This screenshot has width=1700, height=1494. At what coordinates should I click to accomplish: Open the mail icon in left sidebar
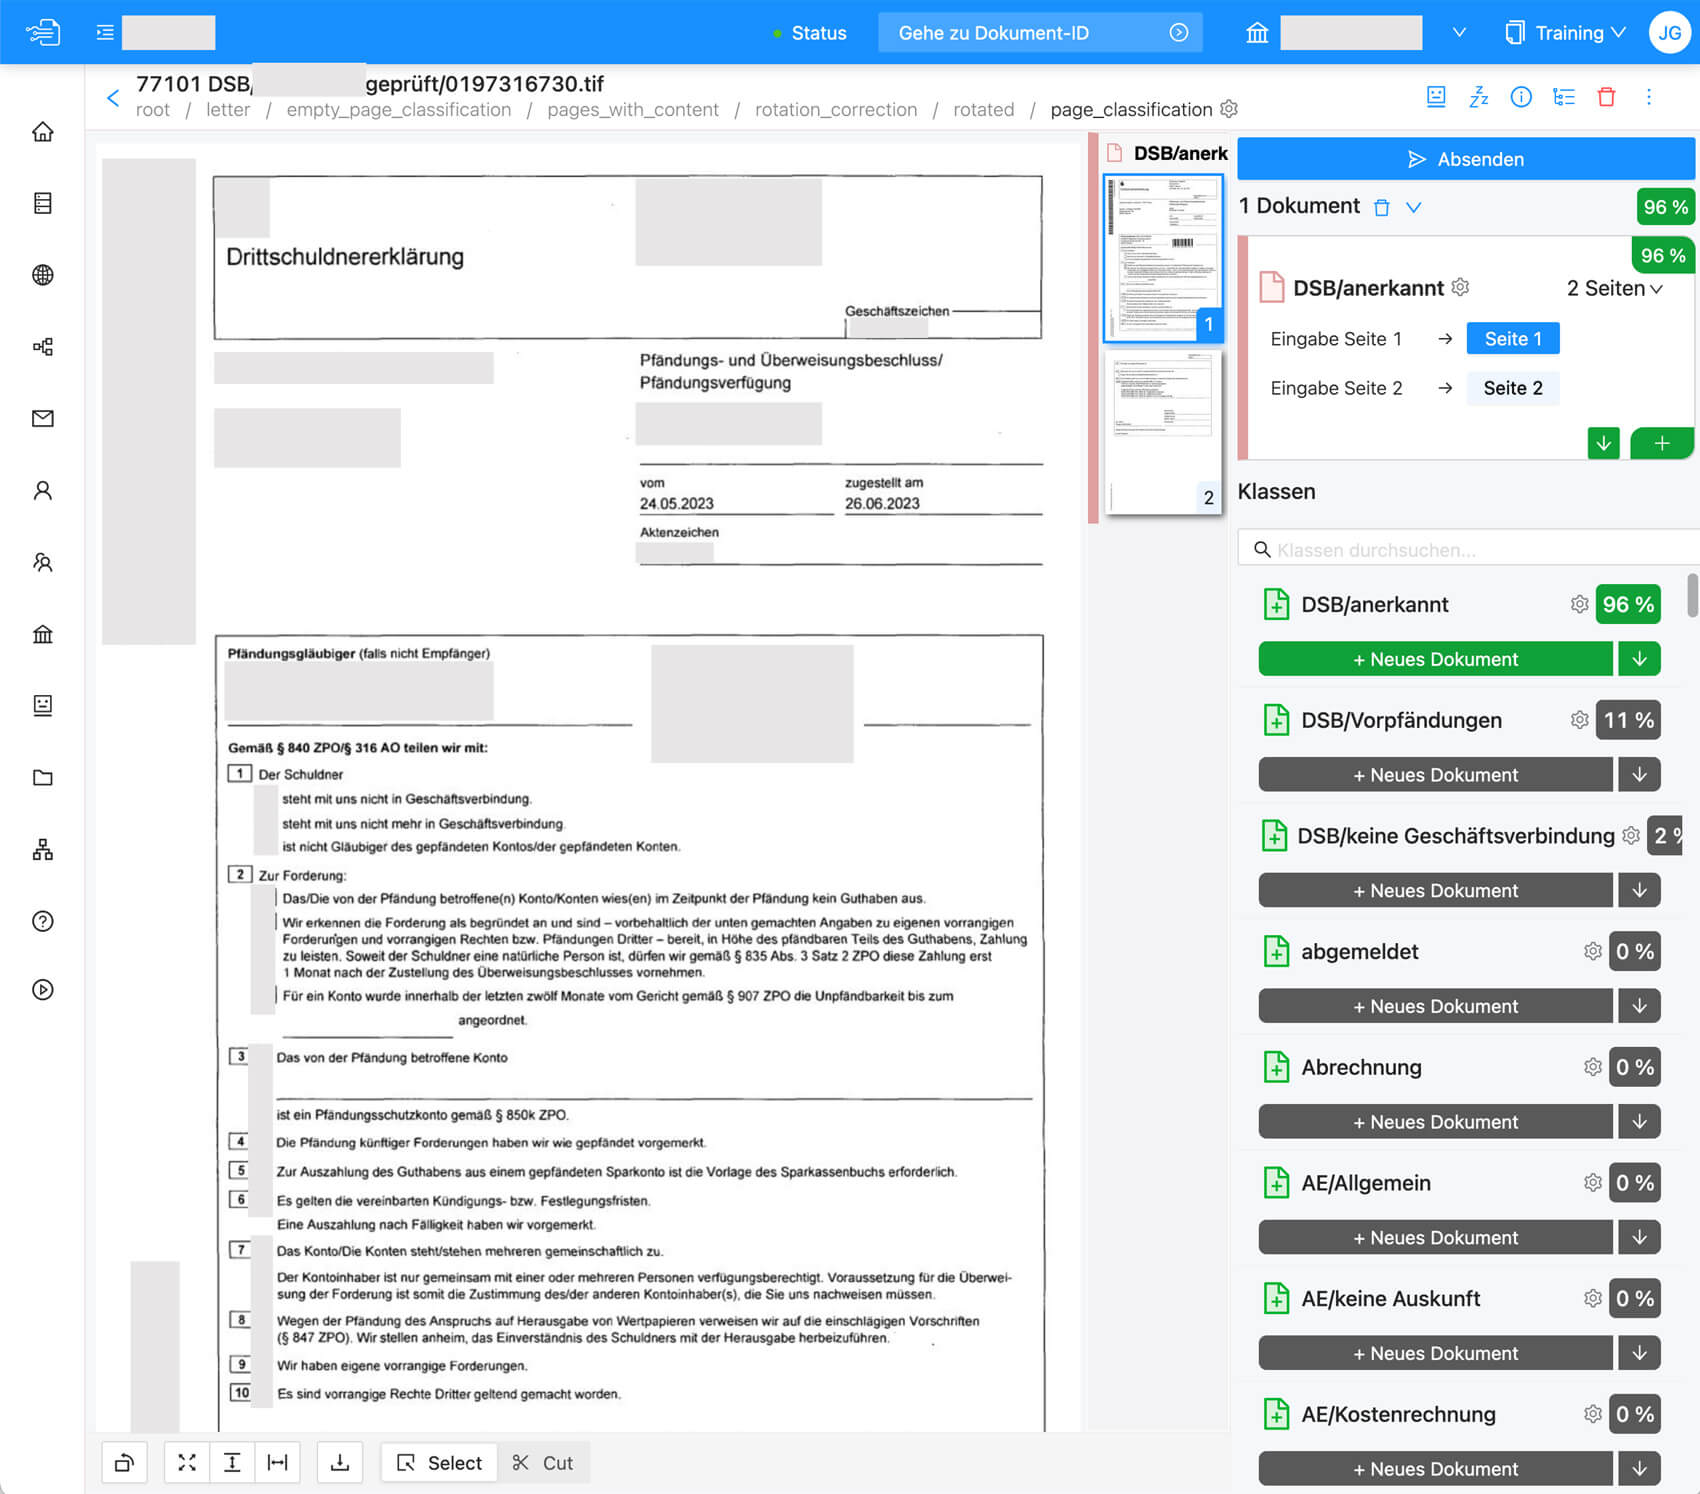click(43, 419)
